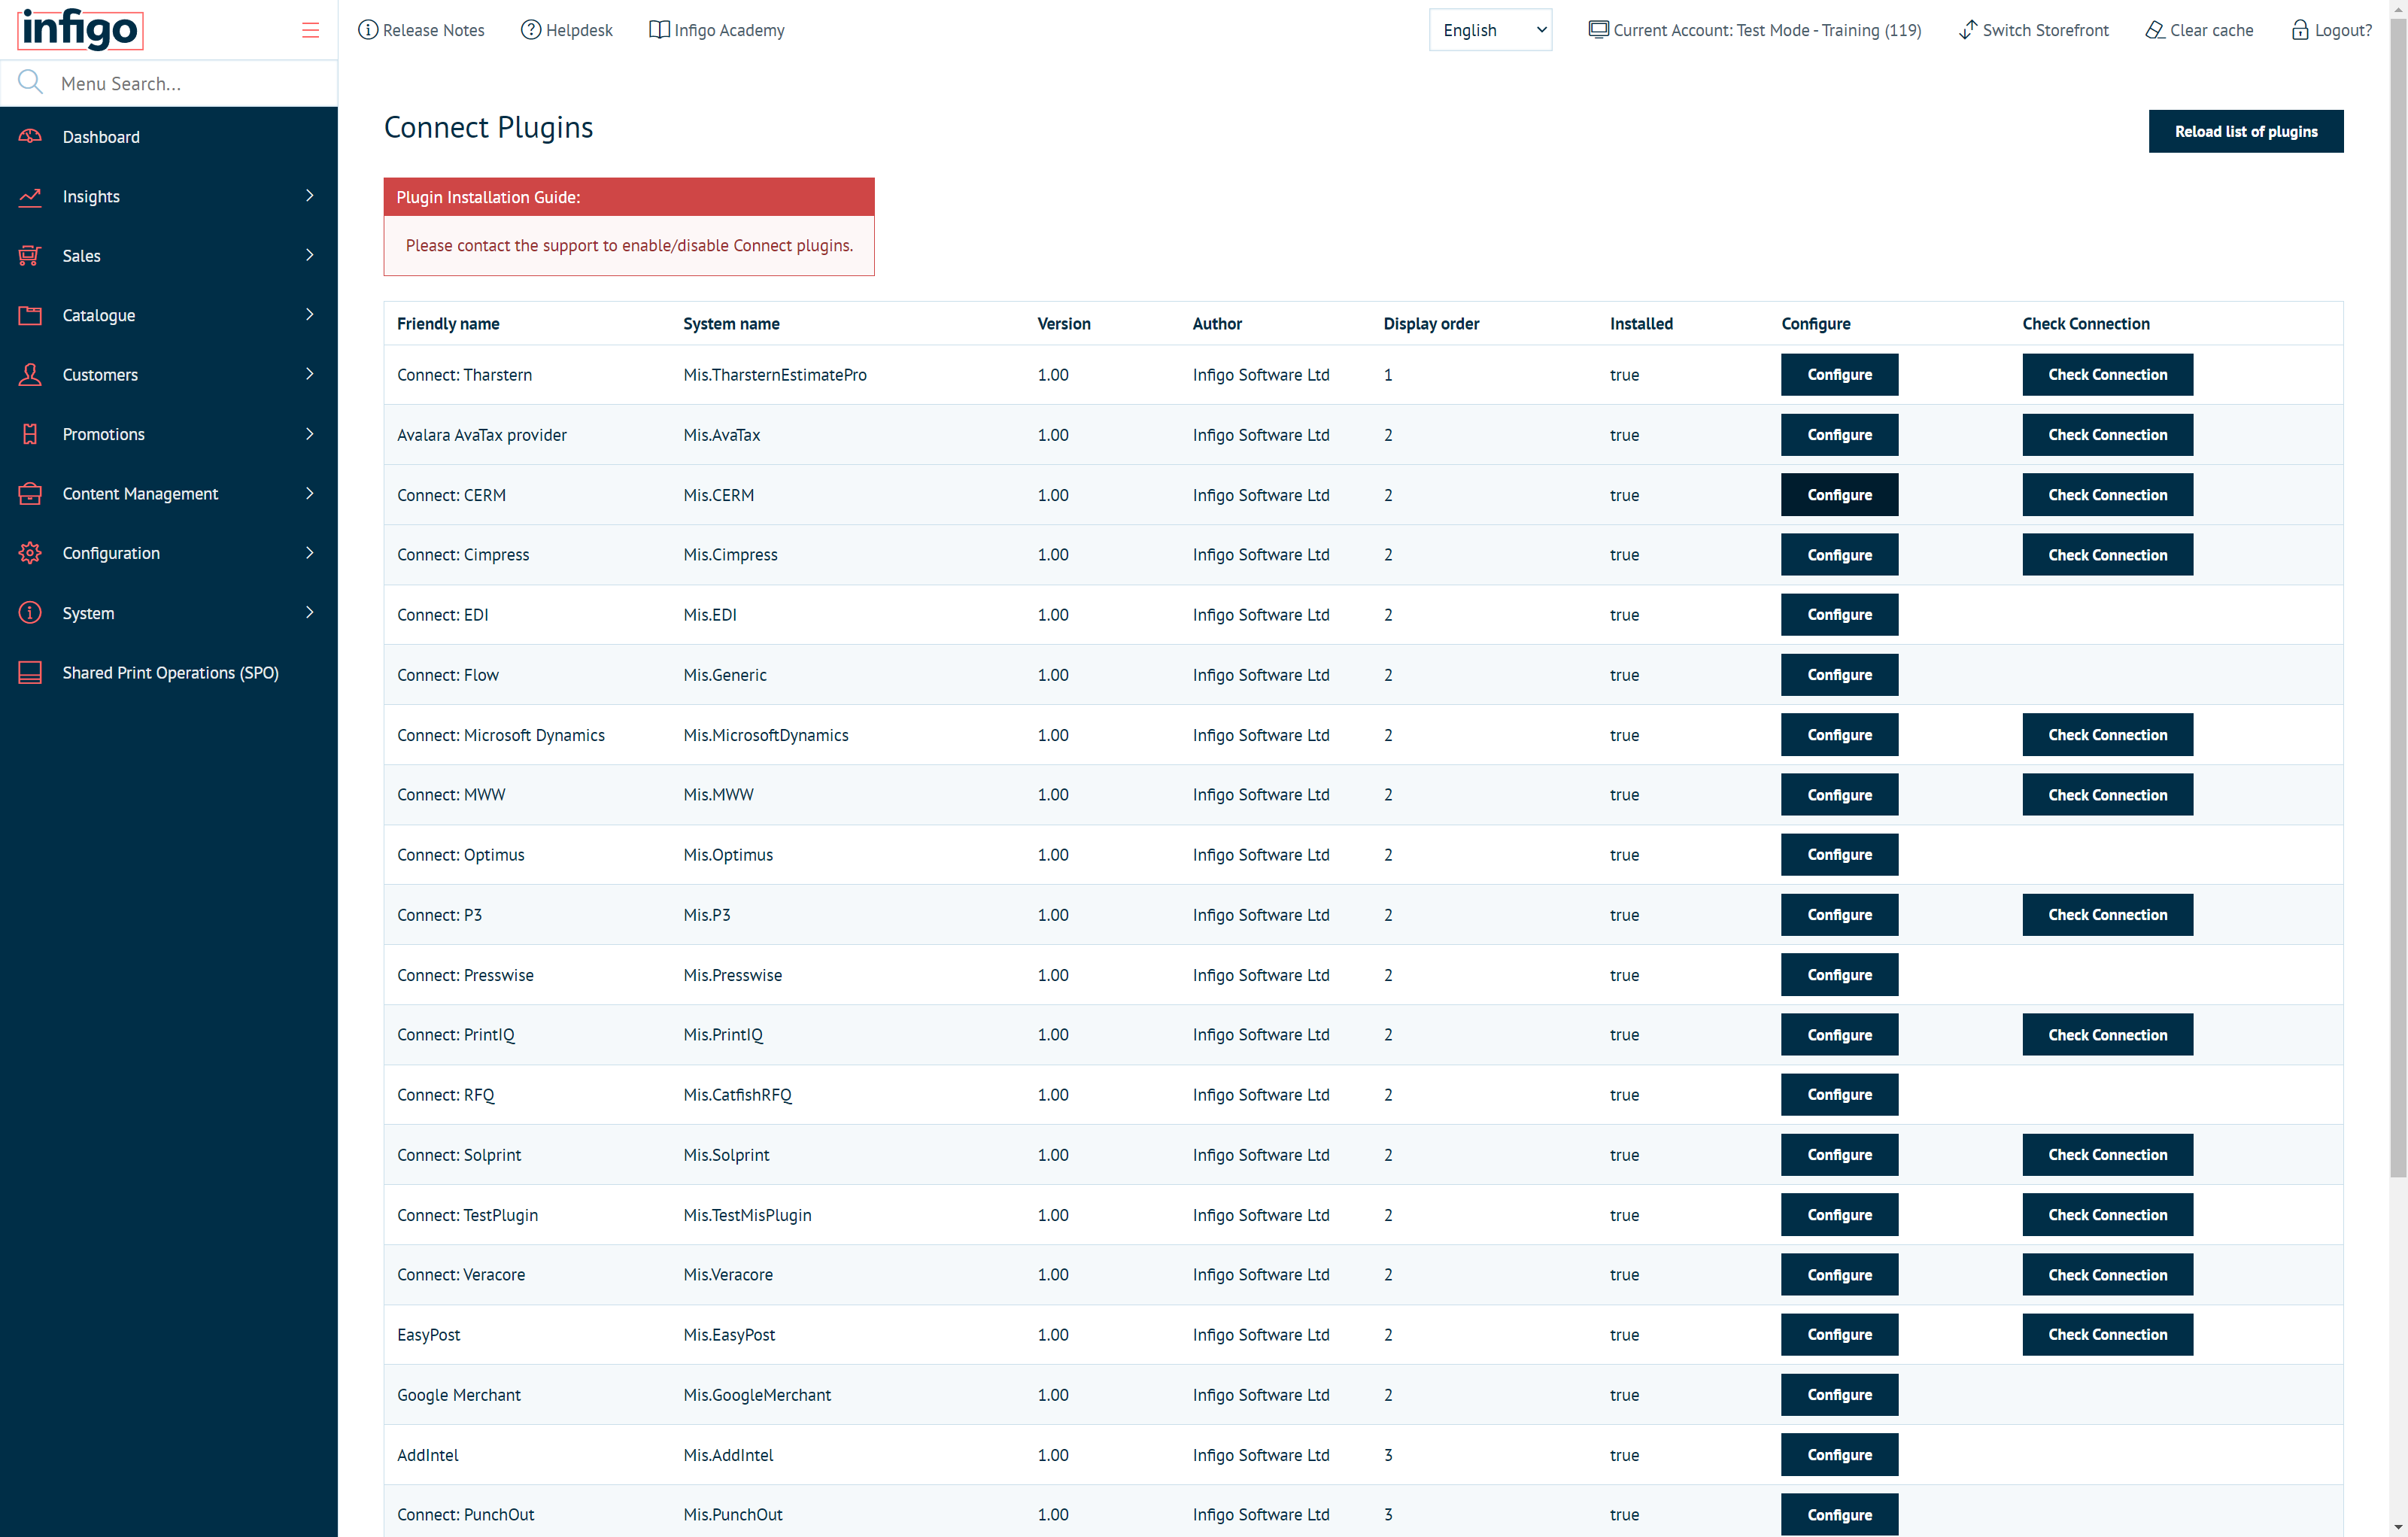Click the Sales cart icon
The height and width of the screenshot is (1537, 2408).
[30, 256]
